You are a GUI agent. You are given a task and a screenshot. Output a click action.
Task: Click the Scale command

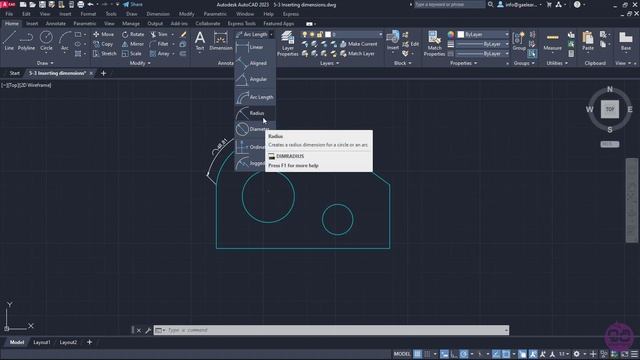[131, 53]
